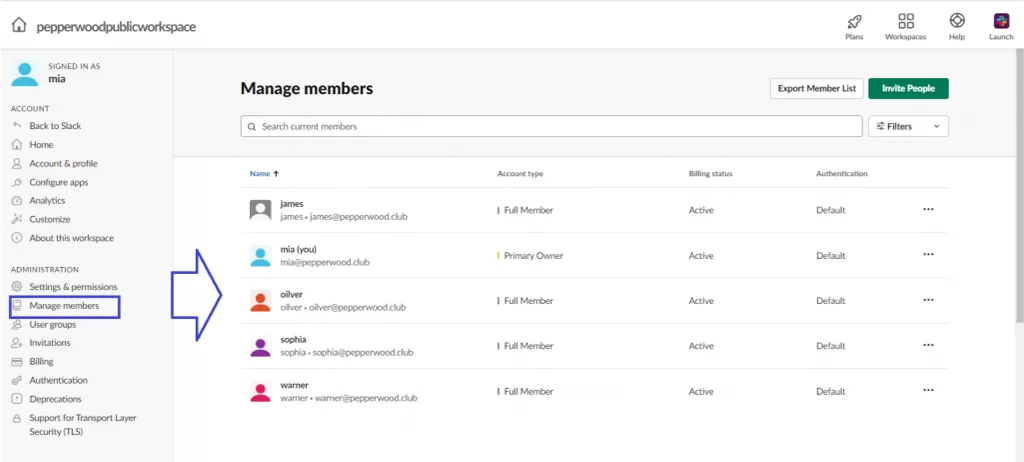Click oilver's Active billing status
This screenshot has height=462, width=1024.
pos(701,301)
